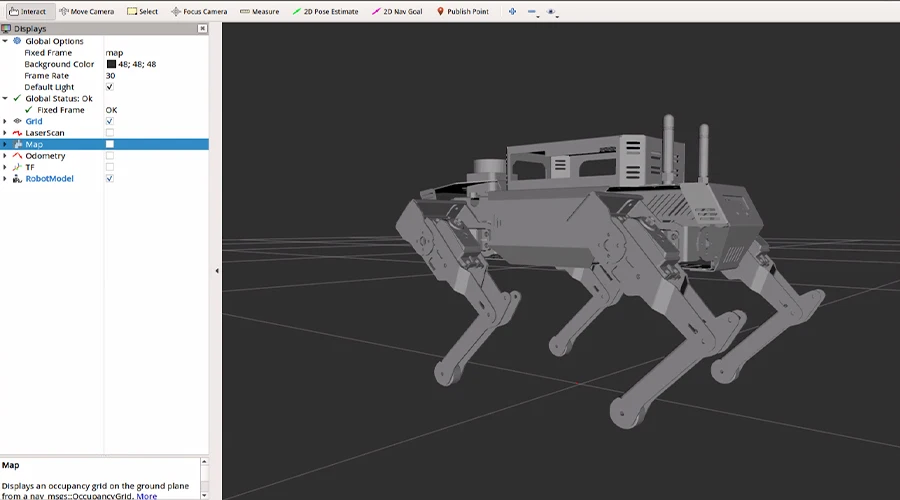
Task: Click the RobotModel display icon
Action: (x=17, y=179)
